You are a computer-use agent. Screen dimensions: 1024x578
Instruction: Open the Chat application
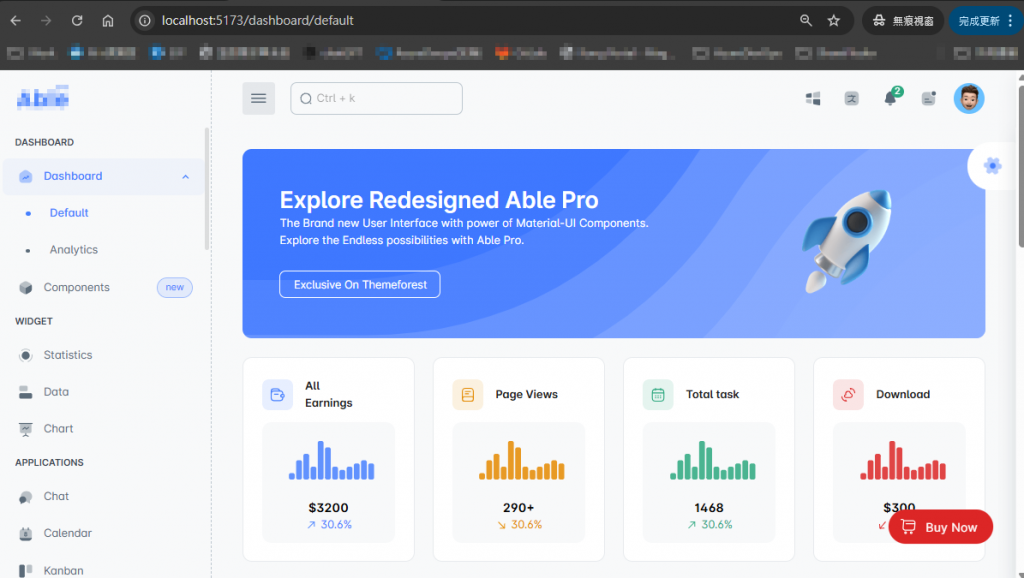click(x=56, y=496)
